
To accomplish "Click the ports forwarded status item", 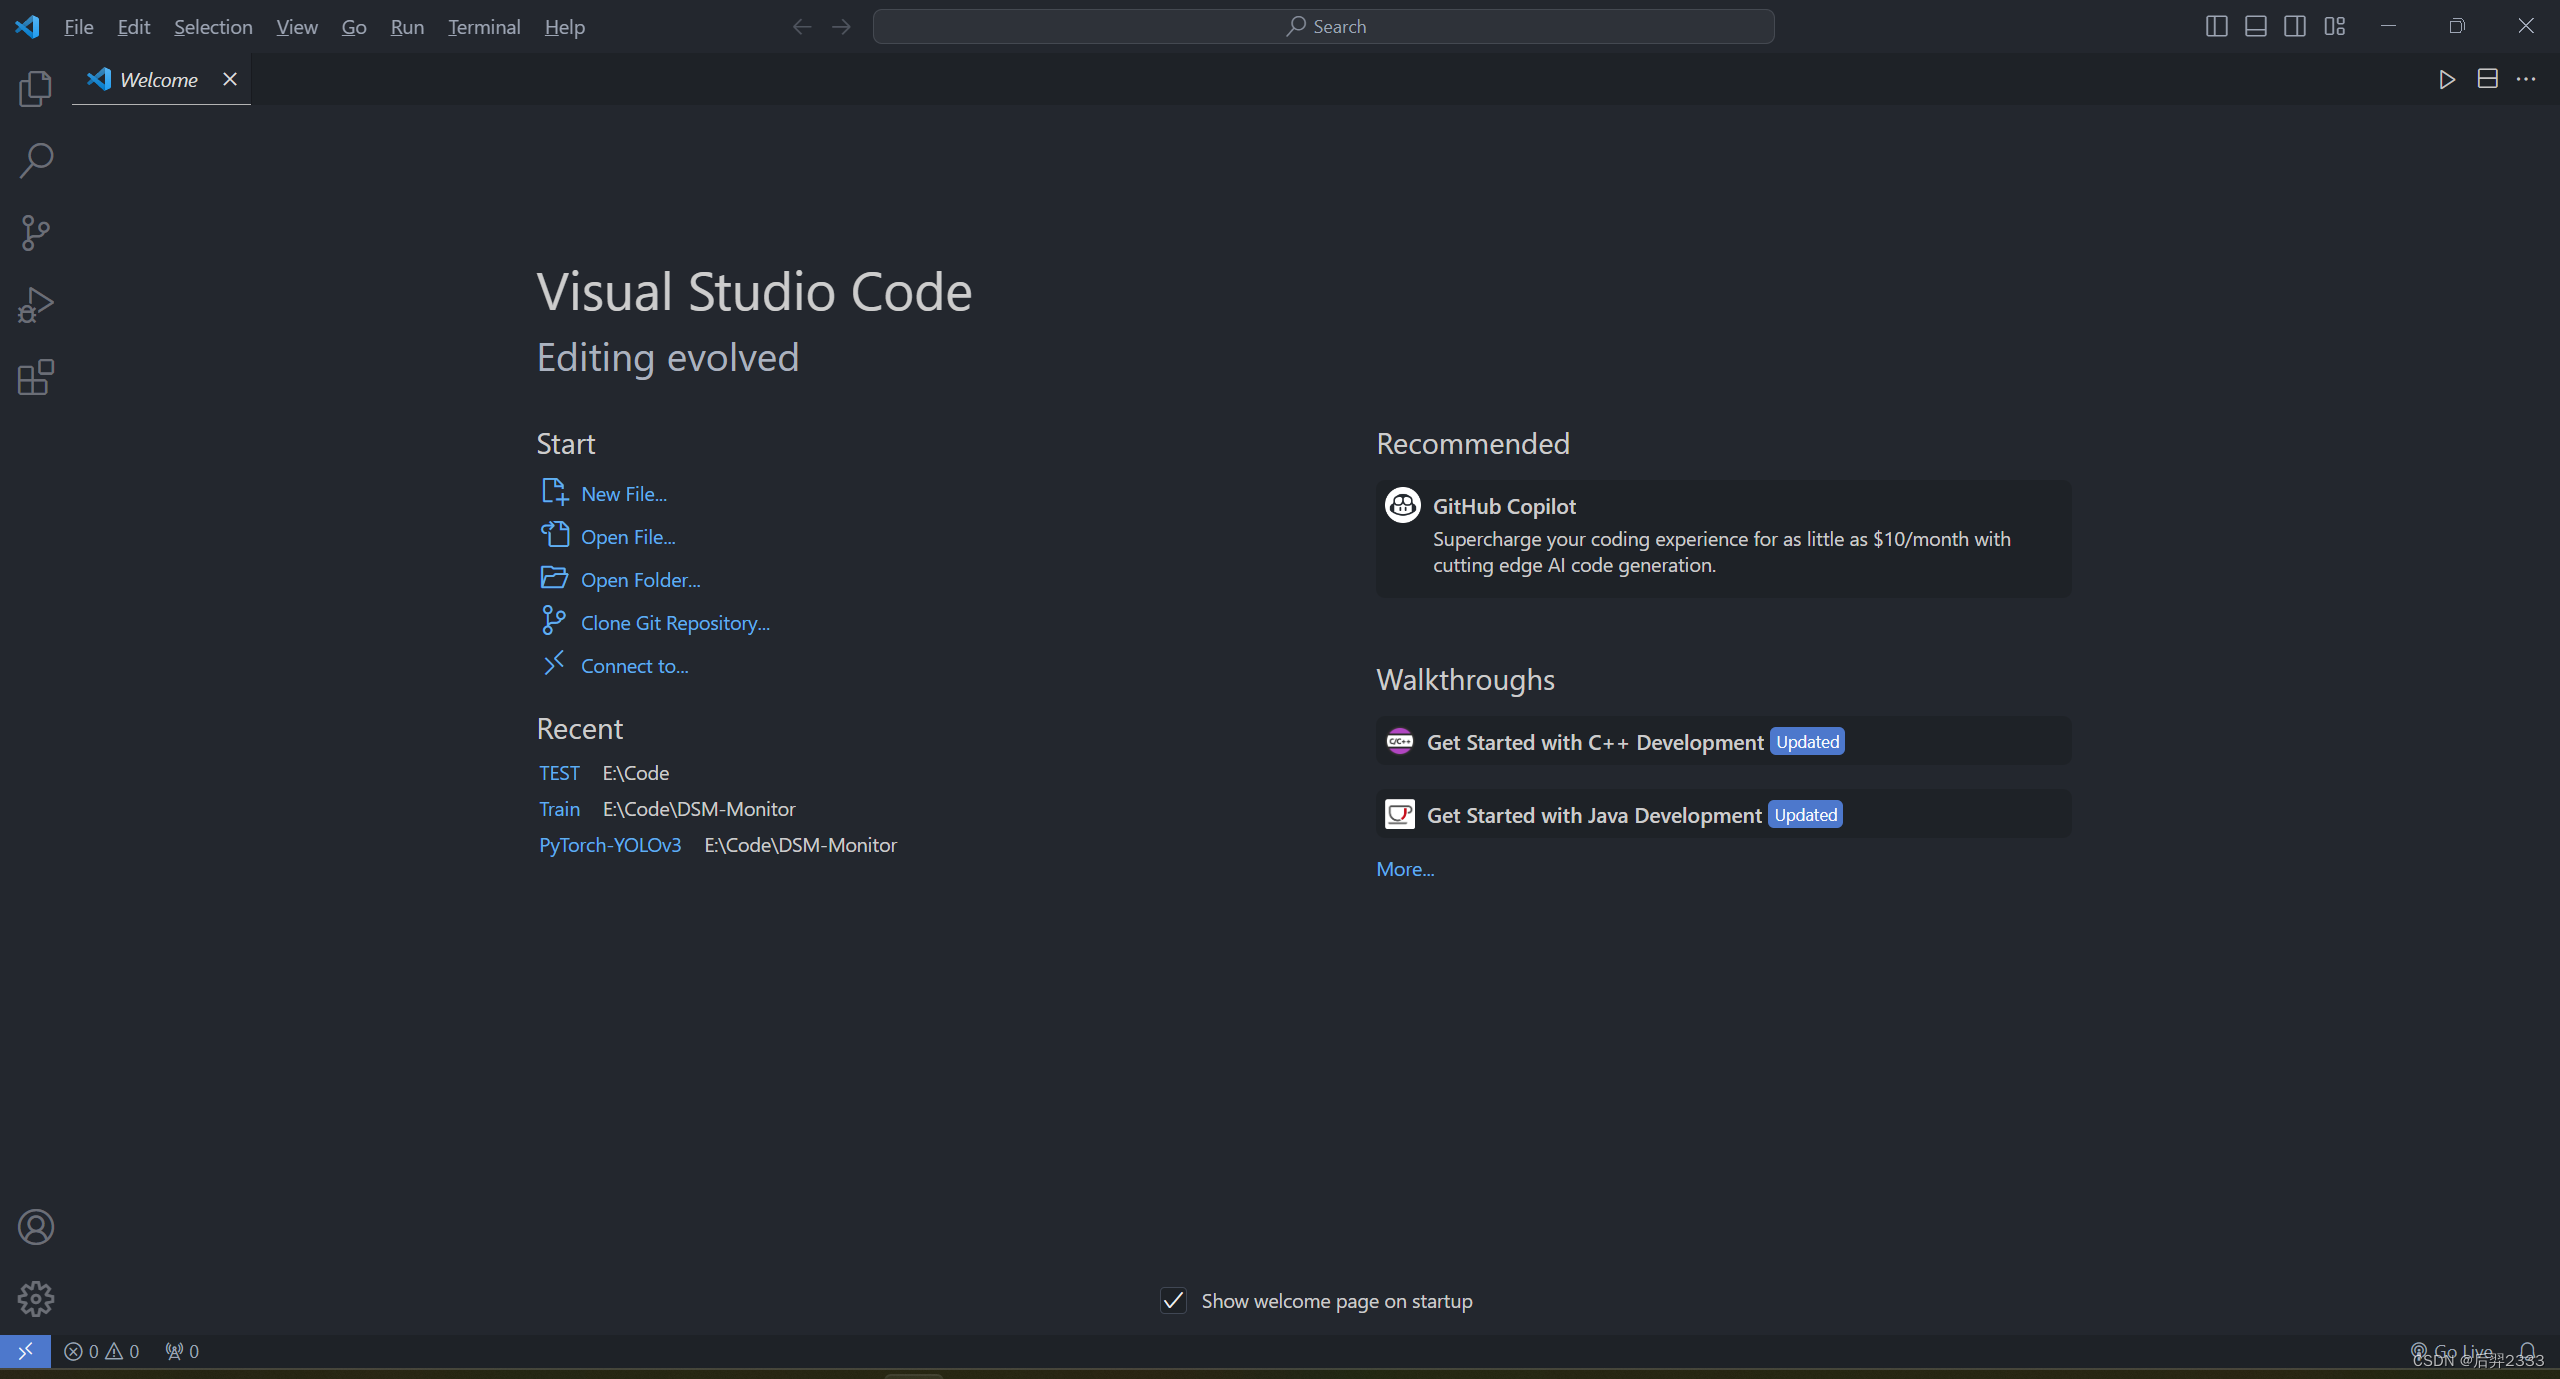I will click(182, 1351).
